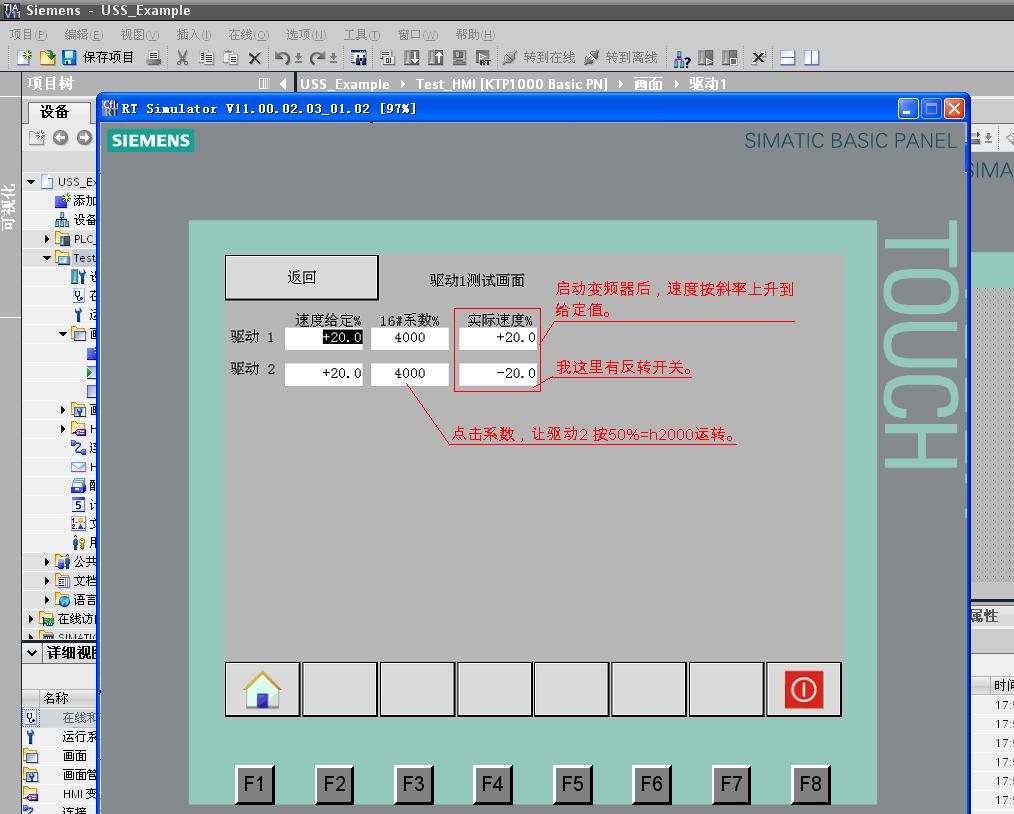Click the user administration icon in the project tree
1014x814 pixels.
[x=78, y=542]
